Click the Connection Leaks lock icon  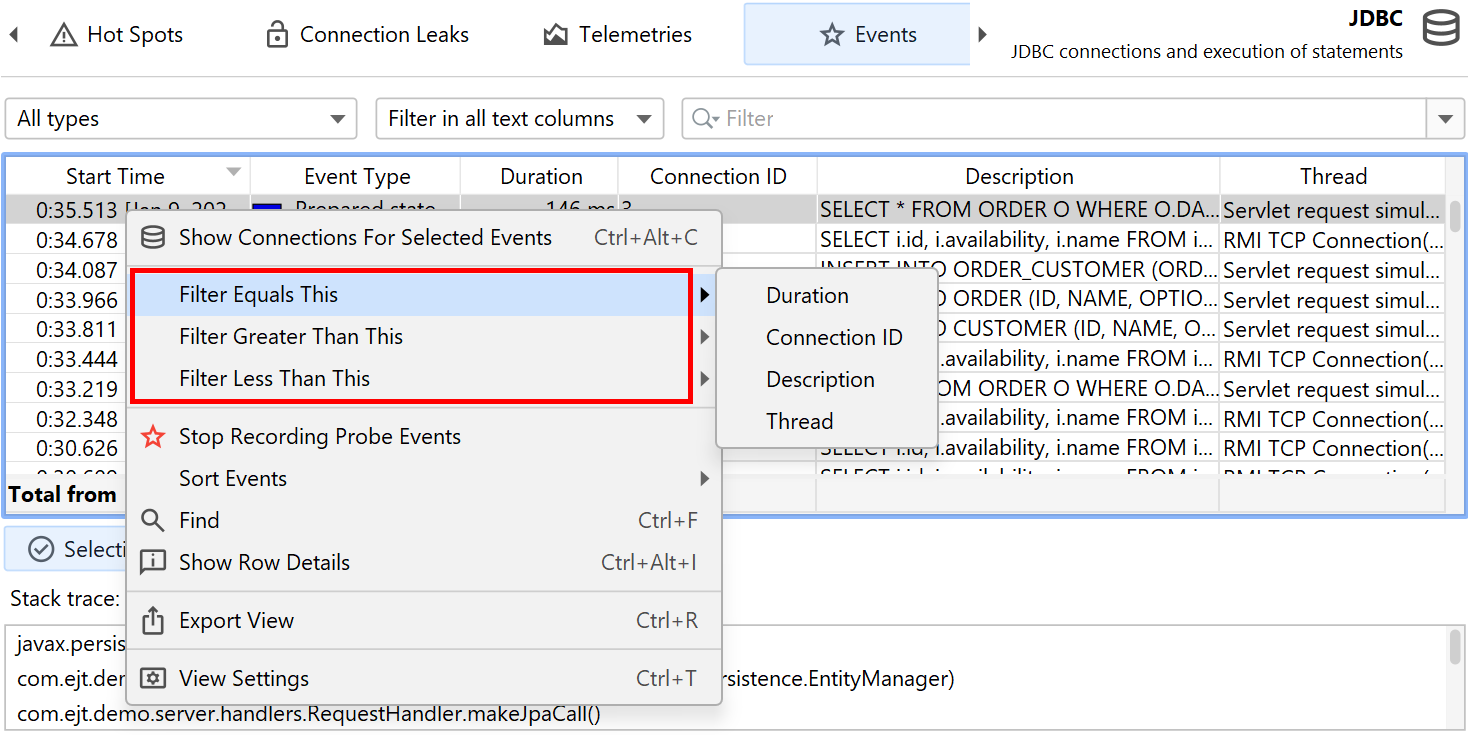(277, 35)
